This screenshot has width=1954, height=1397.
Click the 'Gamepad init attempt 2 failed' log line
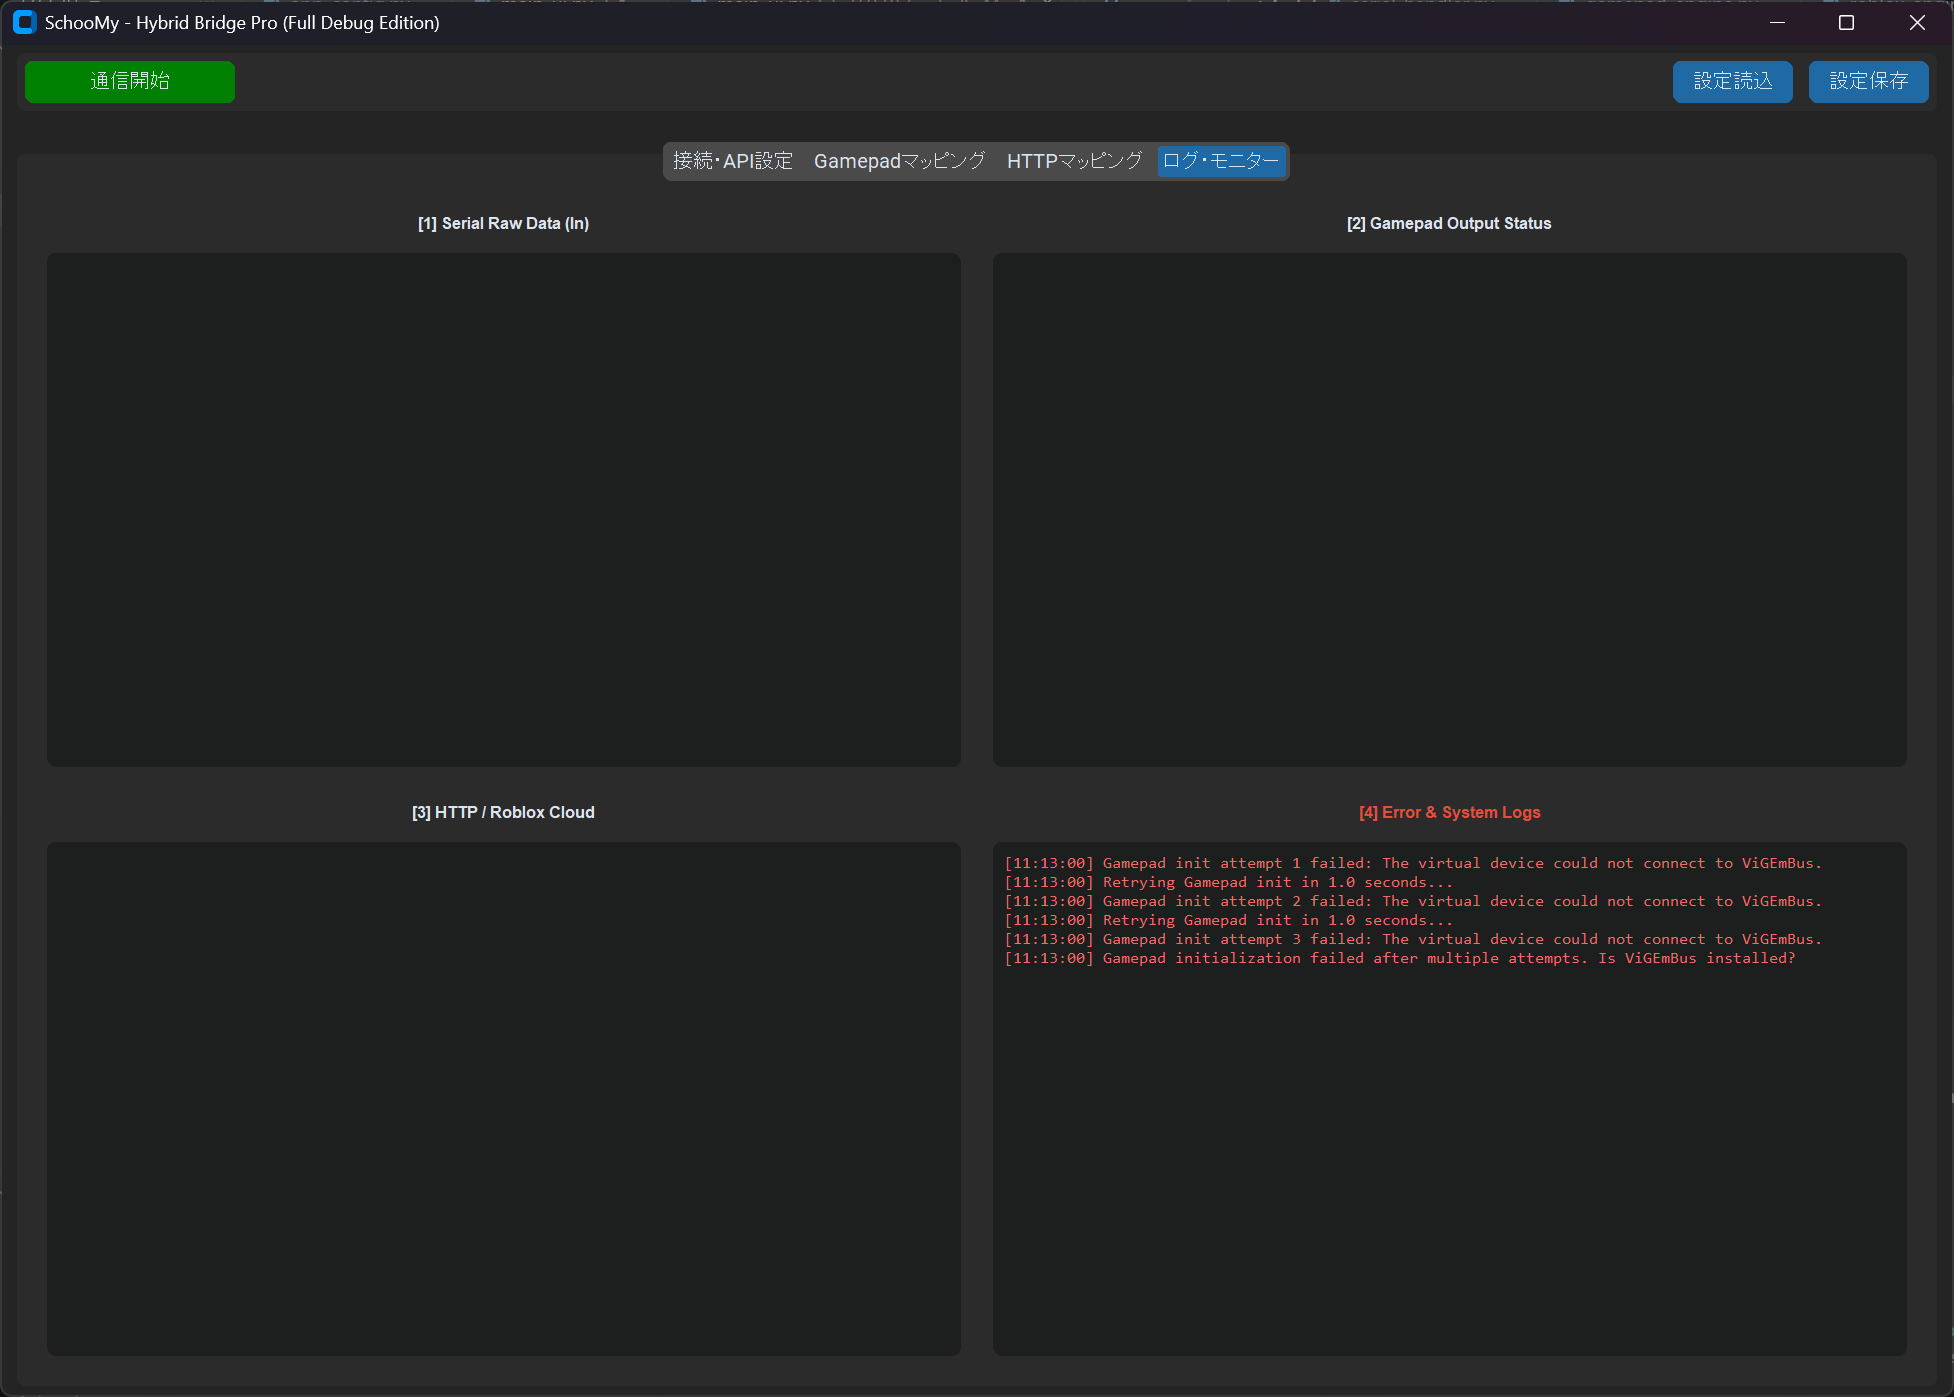(x=1413, y=901)
